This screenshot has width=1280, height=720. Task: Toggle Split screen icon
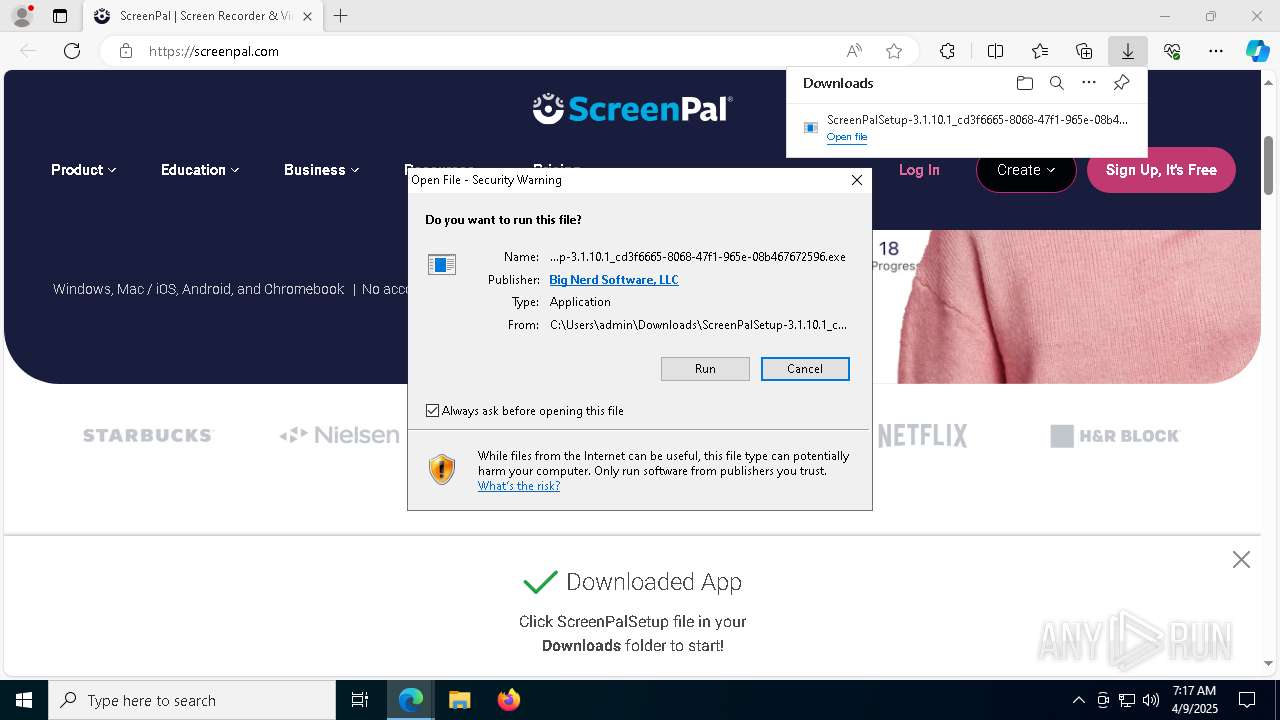point(995,51)
